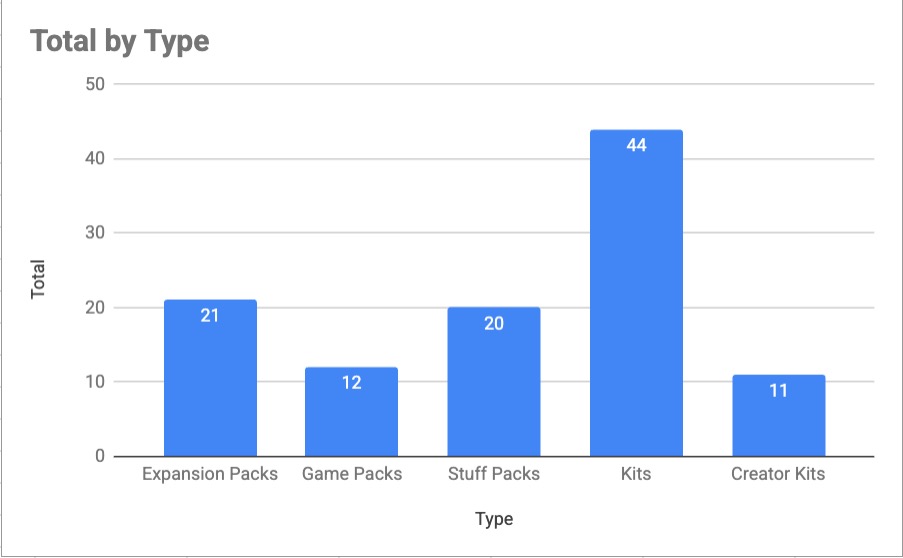This screenshot has width=903, height=558.
Task: Select the "Game Packs" axis label
Action: coord(352,474)
